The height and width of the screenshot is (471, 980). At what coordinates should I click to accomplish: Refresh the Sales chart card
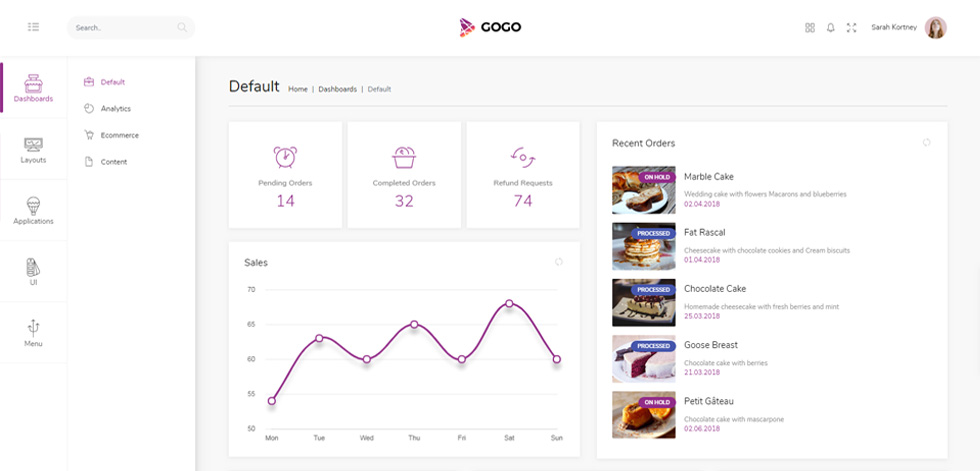[559, 262]
